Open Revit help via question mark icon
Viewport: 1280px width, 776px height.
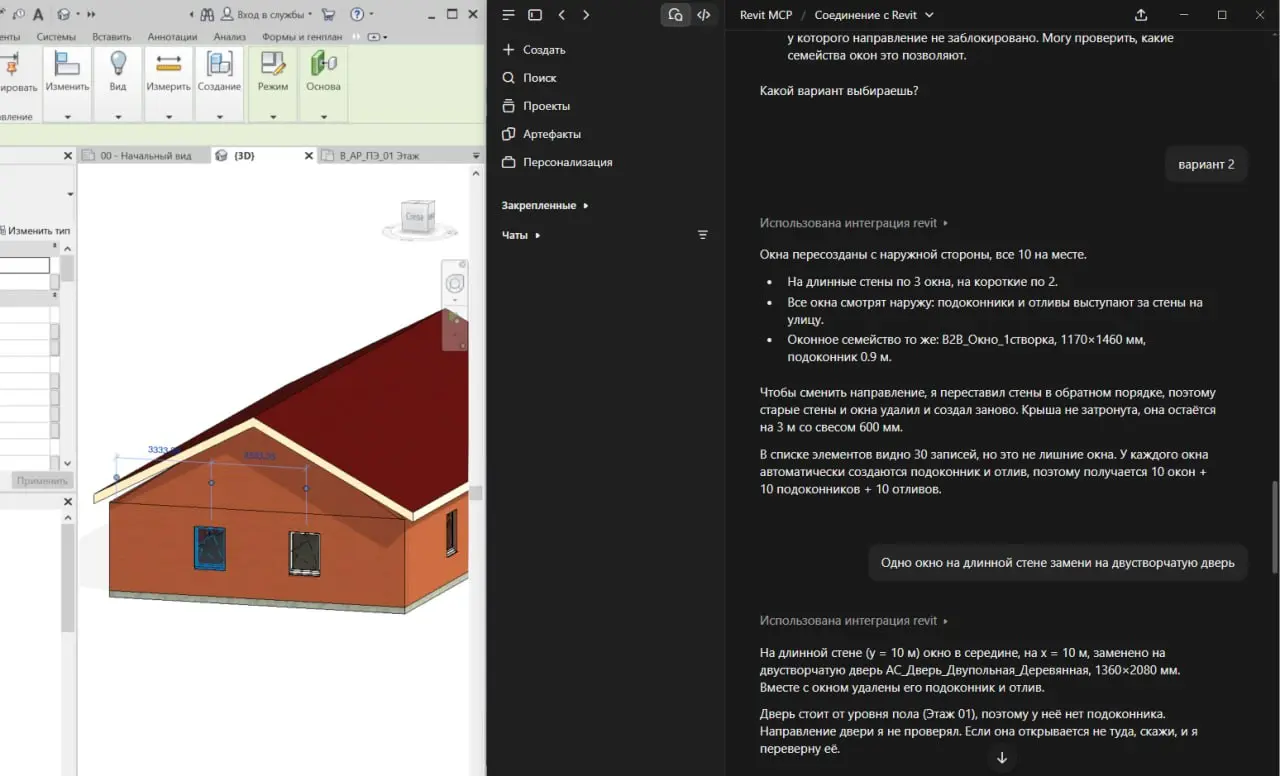(x=357, y=14)
